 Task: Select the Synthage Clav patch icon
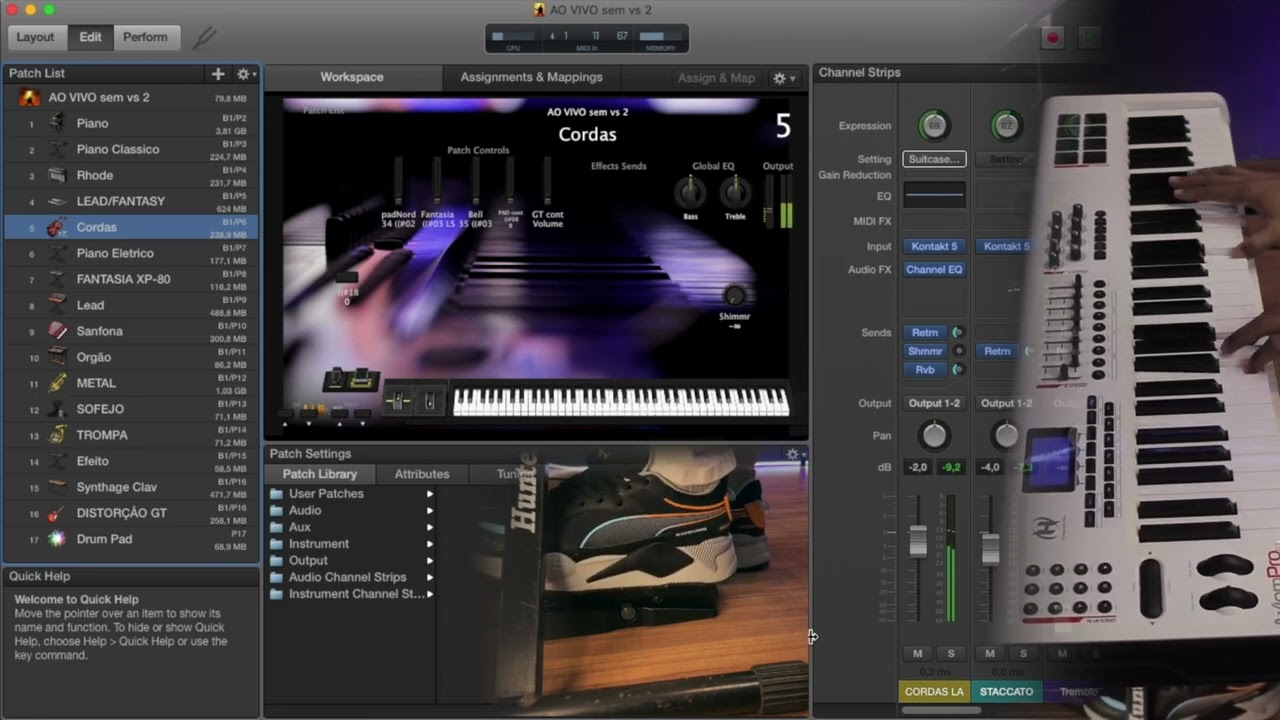click(x=58, y=487)
